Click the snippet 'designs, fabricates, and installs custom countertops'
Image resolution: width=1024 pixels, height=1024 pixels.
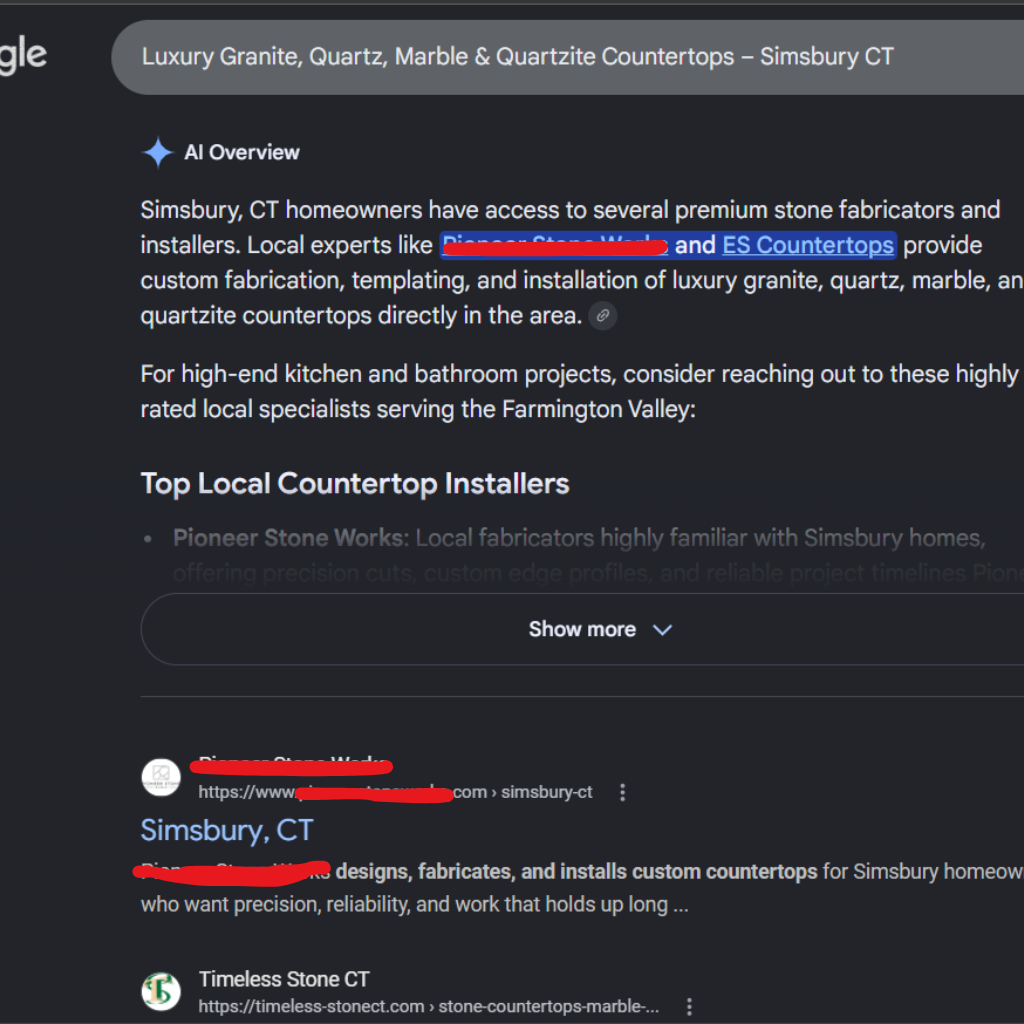576,871
